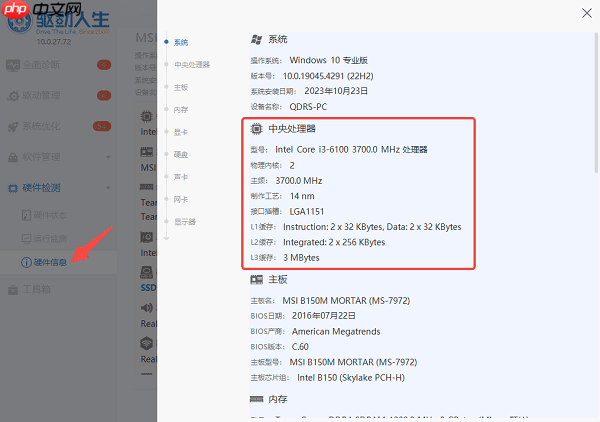Click version number 10.0.19045.4291 (22H2)

pos(328,76)
